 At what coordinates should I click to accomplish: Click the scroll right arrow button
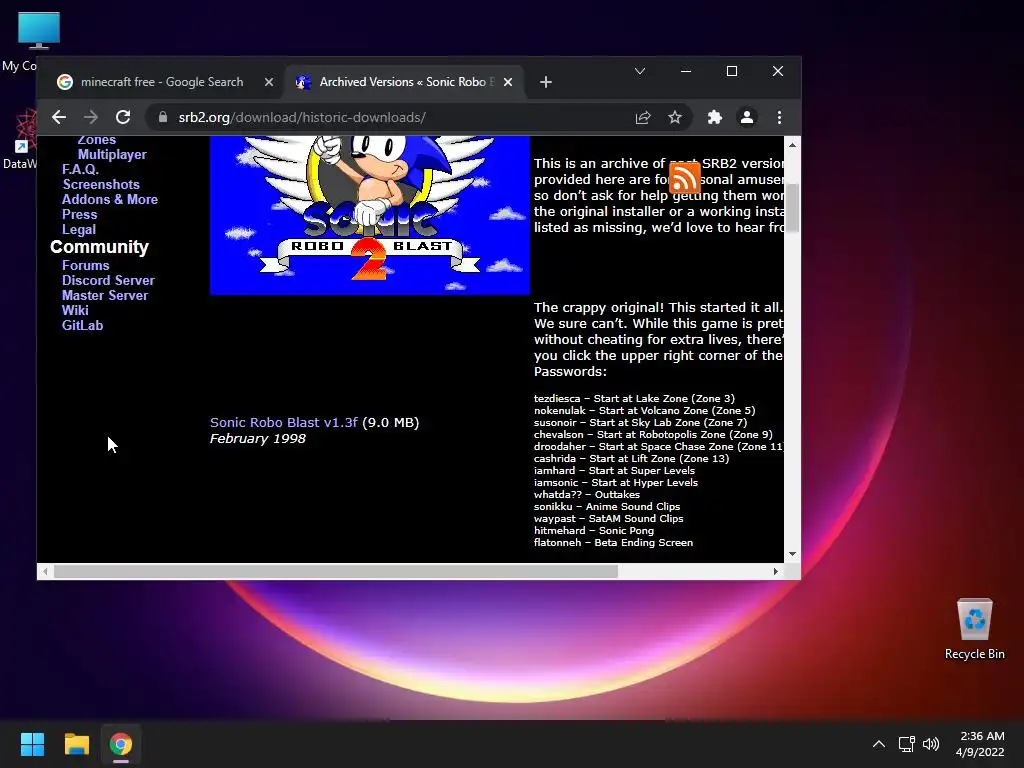776,571
